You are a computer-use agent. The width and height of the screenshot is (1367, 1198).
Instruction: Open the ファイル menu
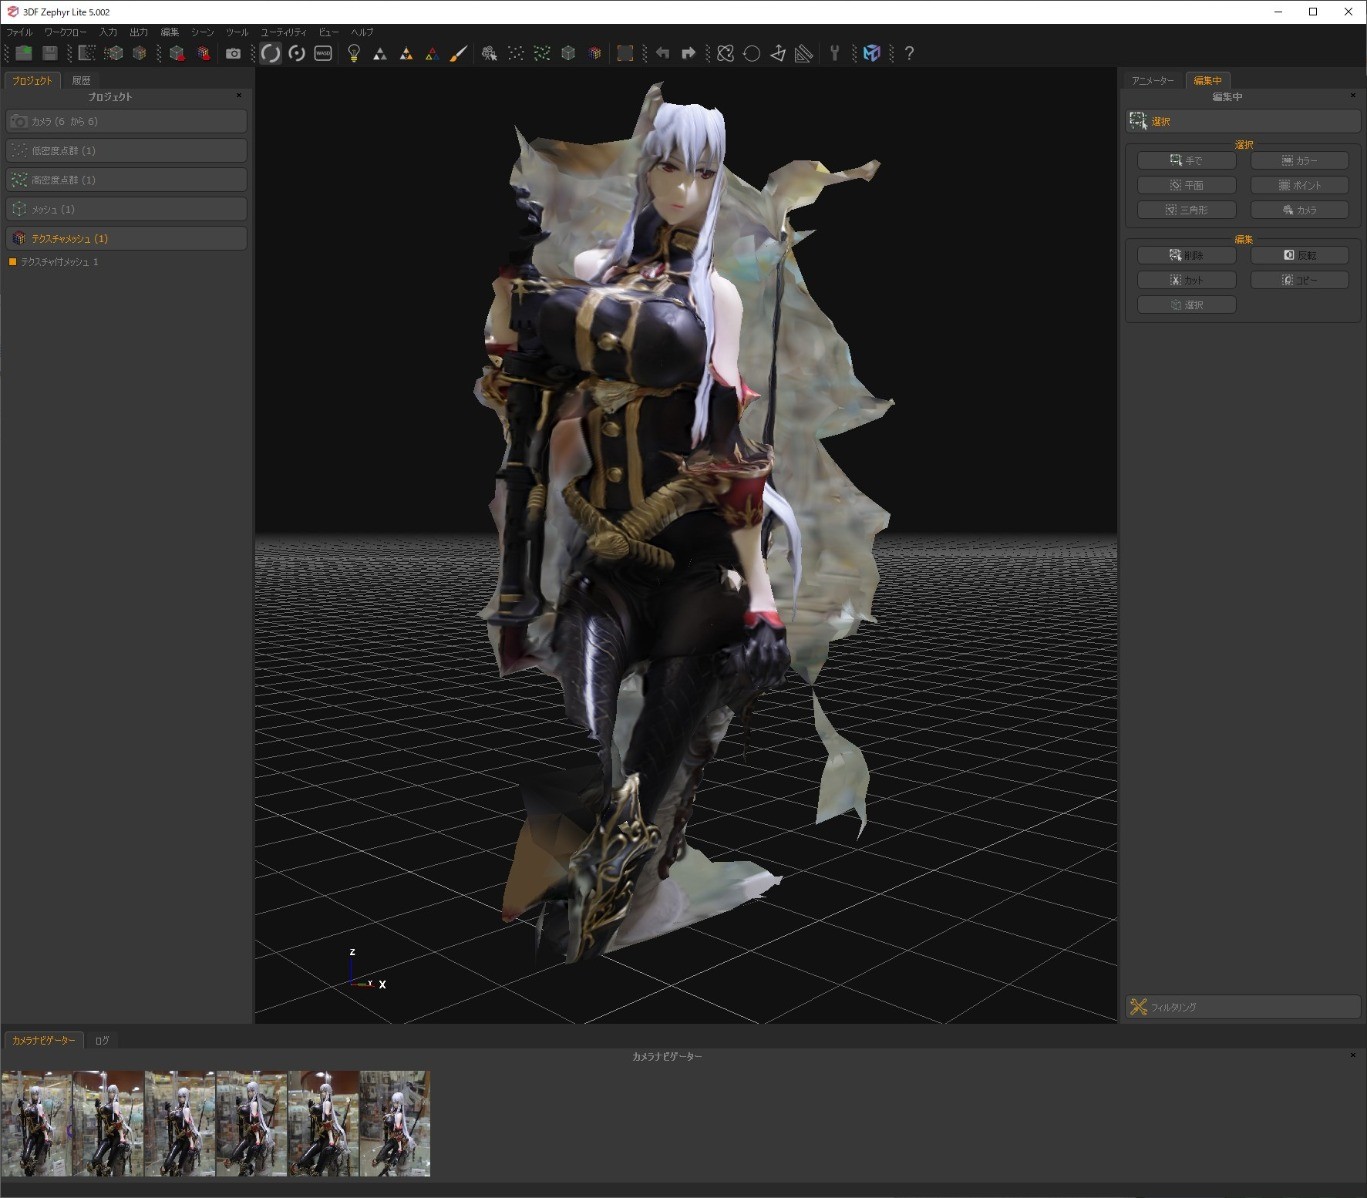click(19, 32)
